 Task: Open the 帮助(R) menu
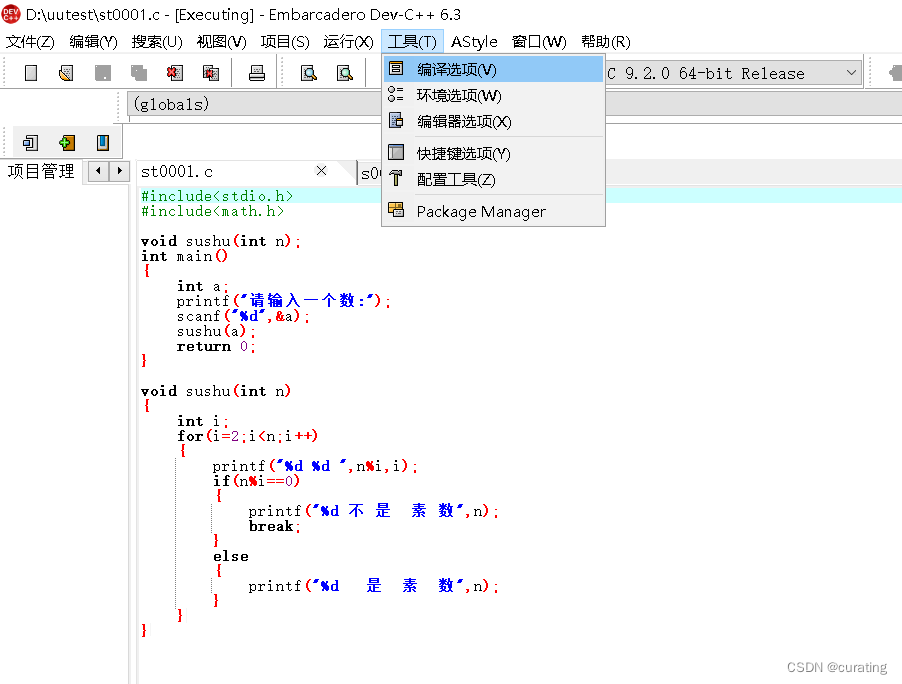(x=606, y=42)
